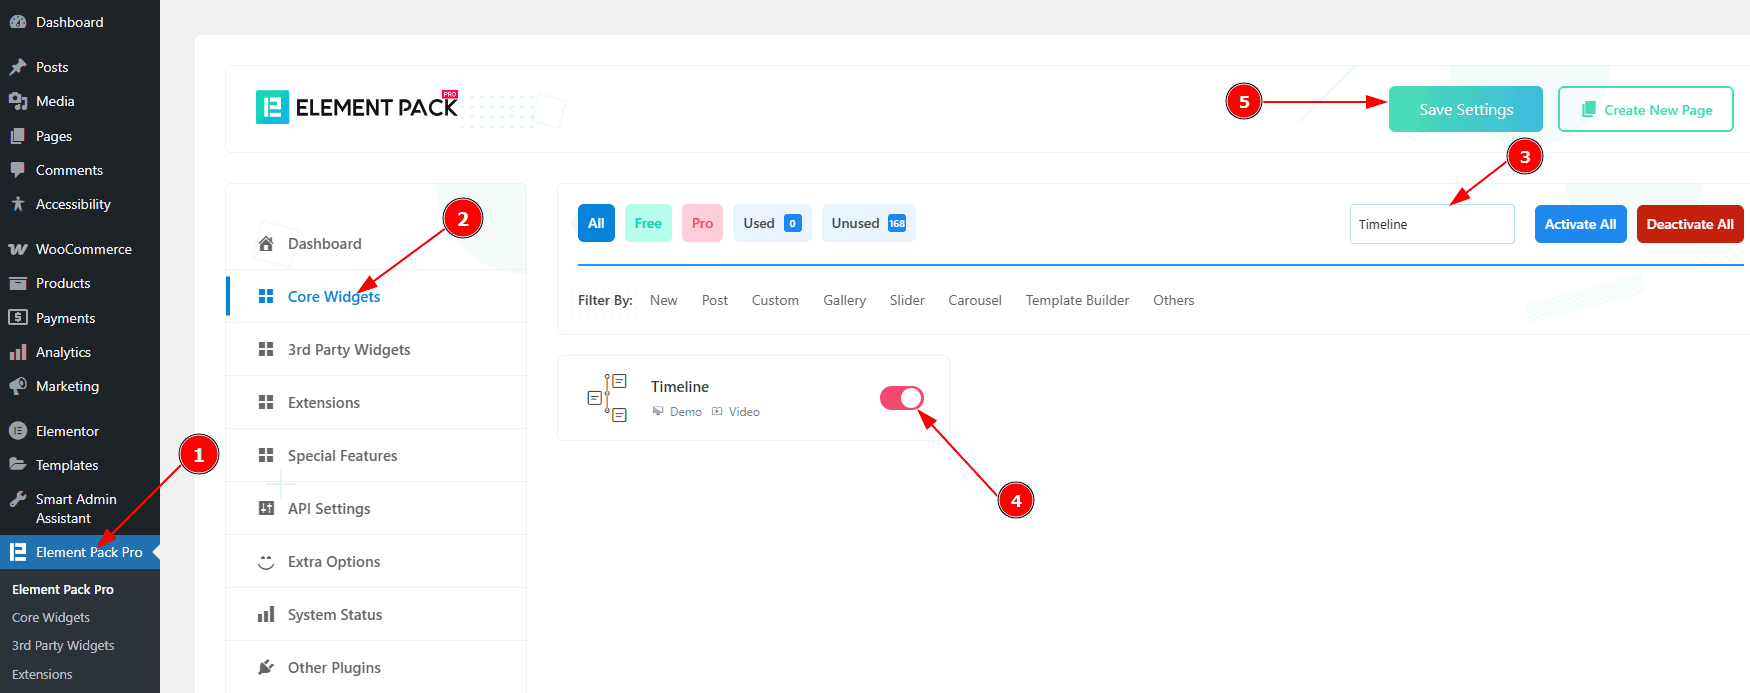
Task: Switch to the Extensions tab
Action: tap(376, 402)
